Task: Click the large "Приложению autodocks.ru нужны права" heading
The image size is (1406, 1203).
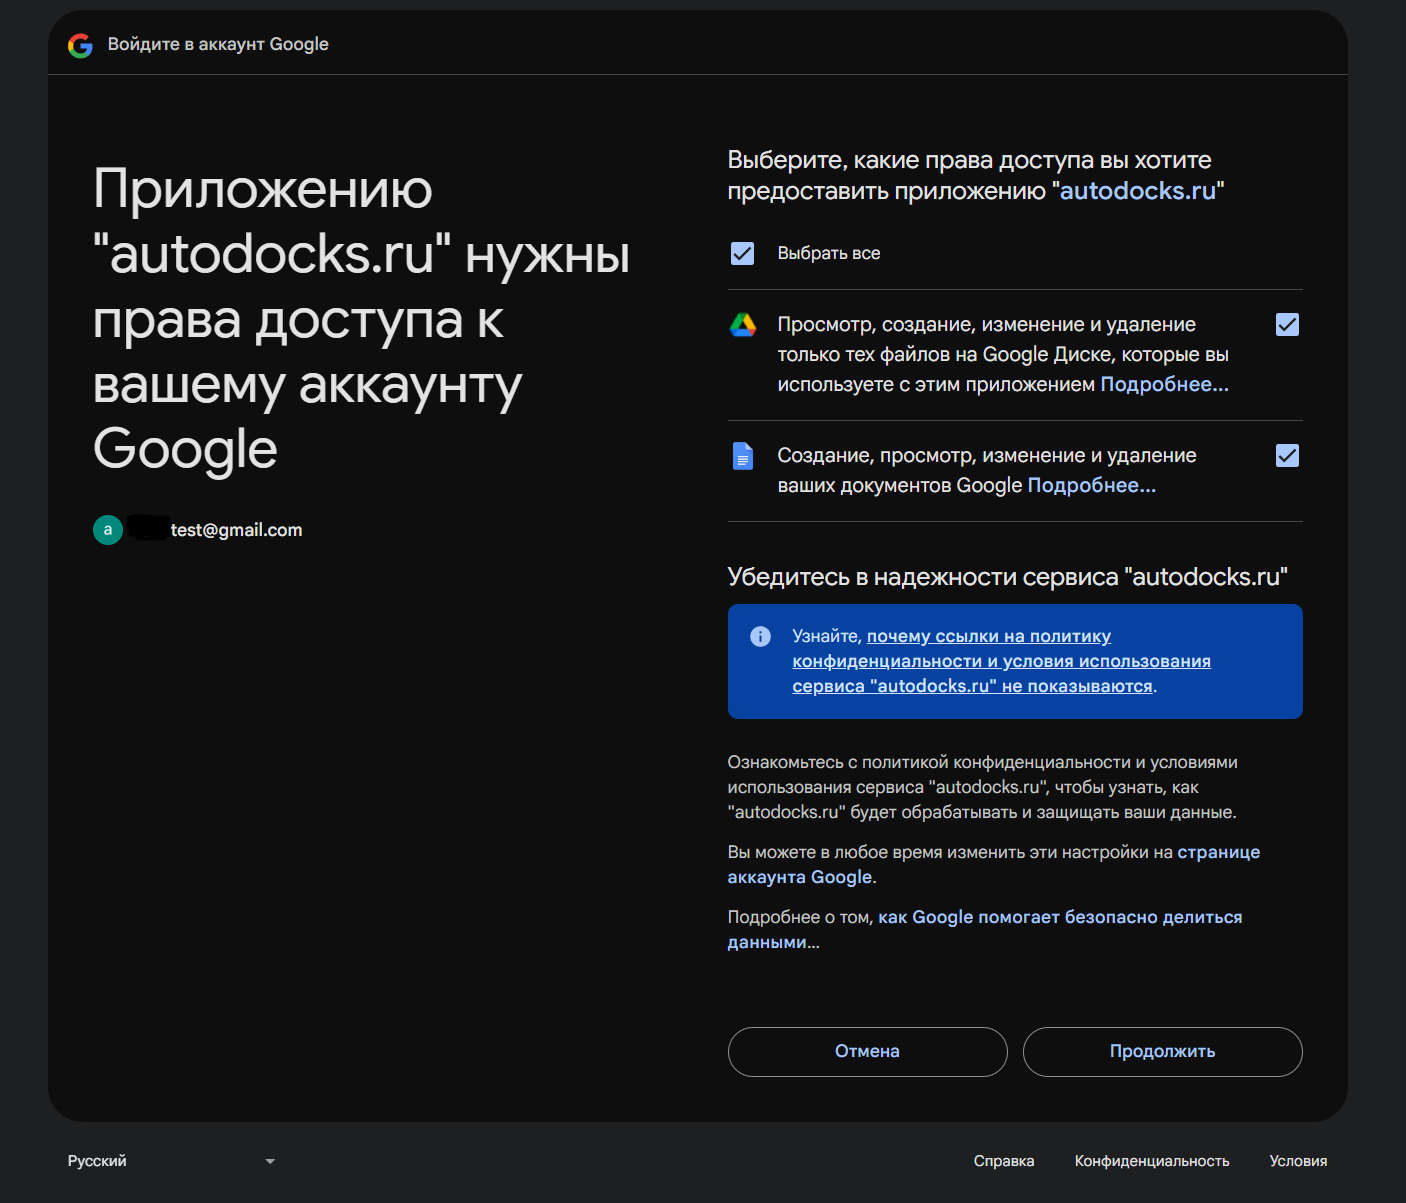Action: click(361, 318)
